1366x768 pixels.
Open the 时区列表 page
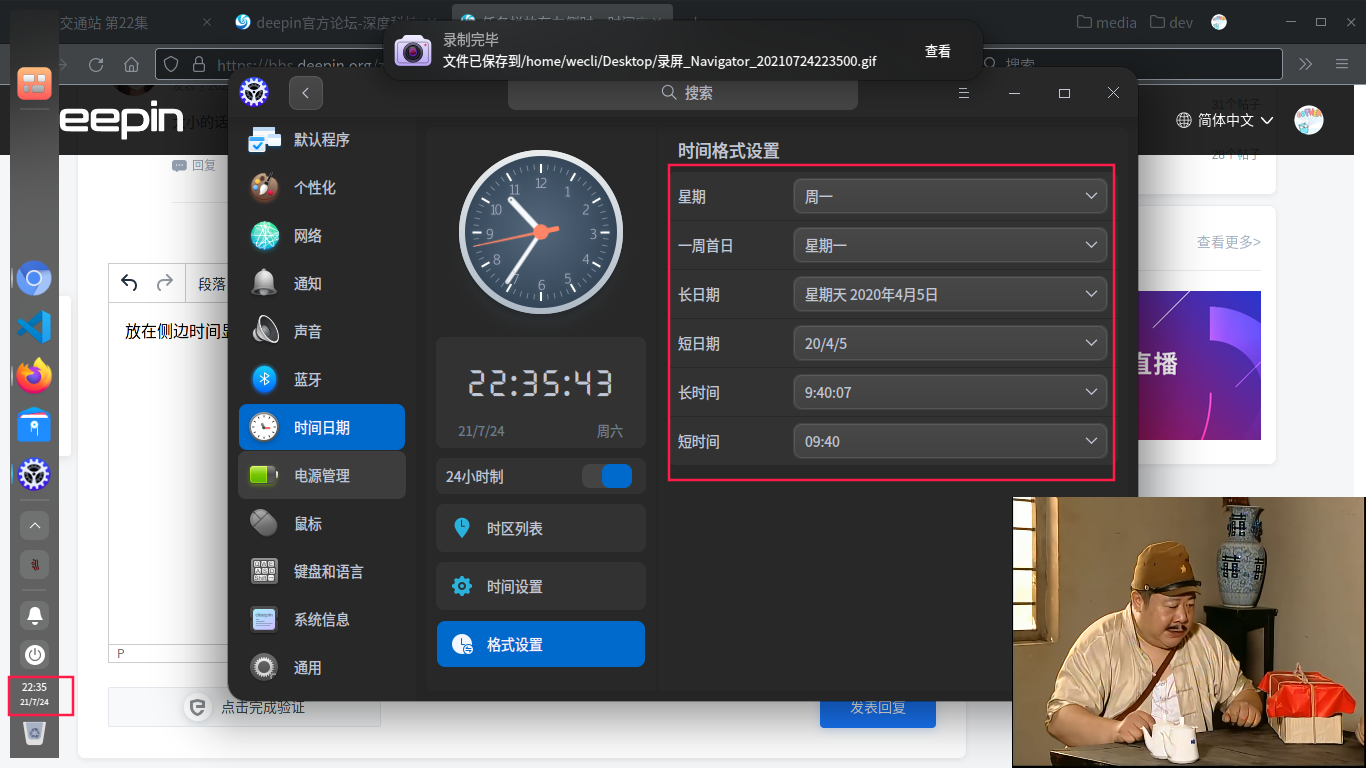pos(541,528)
